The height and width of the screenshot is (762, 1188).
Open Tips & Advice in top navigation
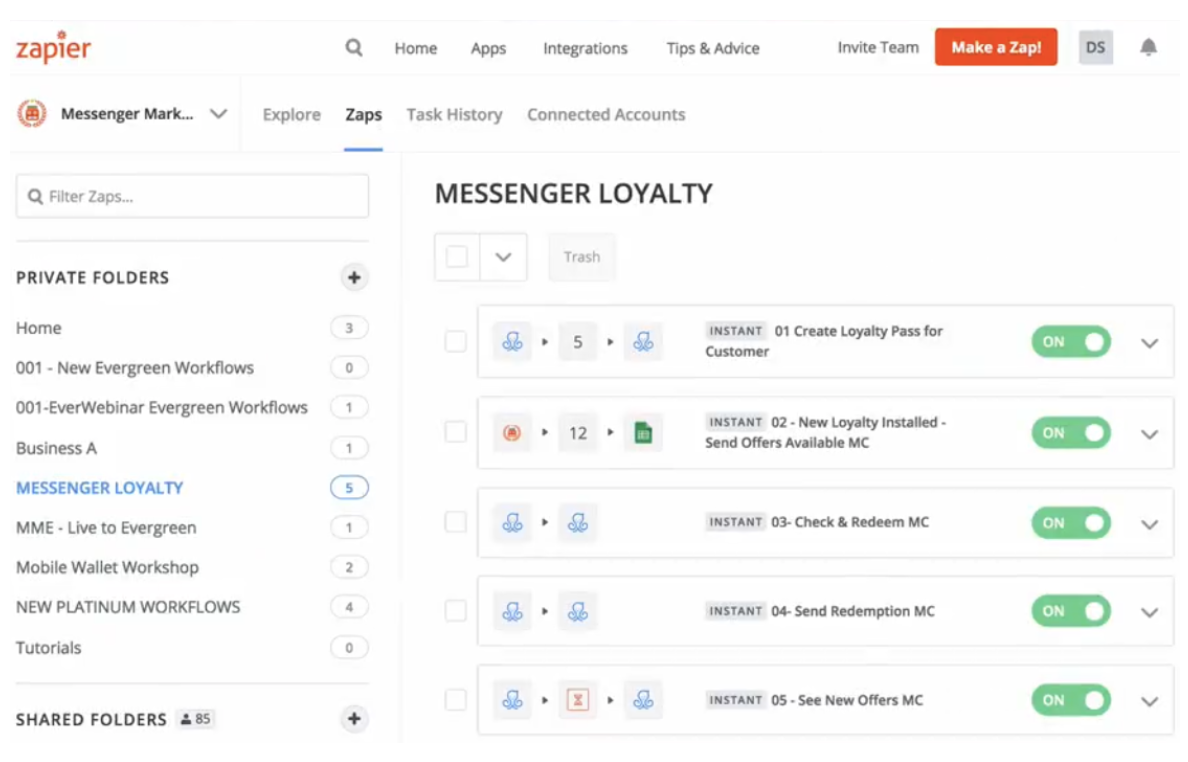tap(712, 48)
